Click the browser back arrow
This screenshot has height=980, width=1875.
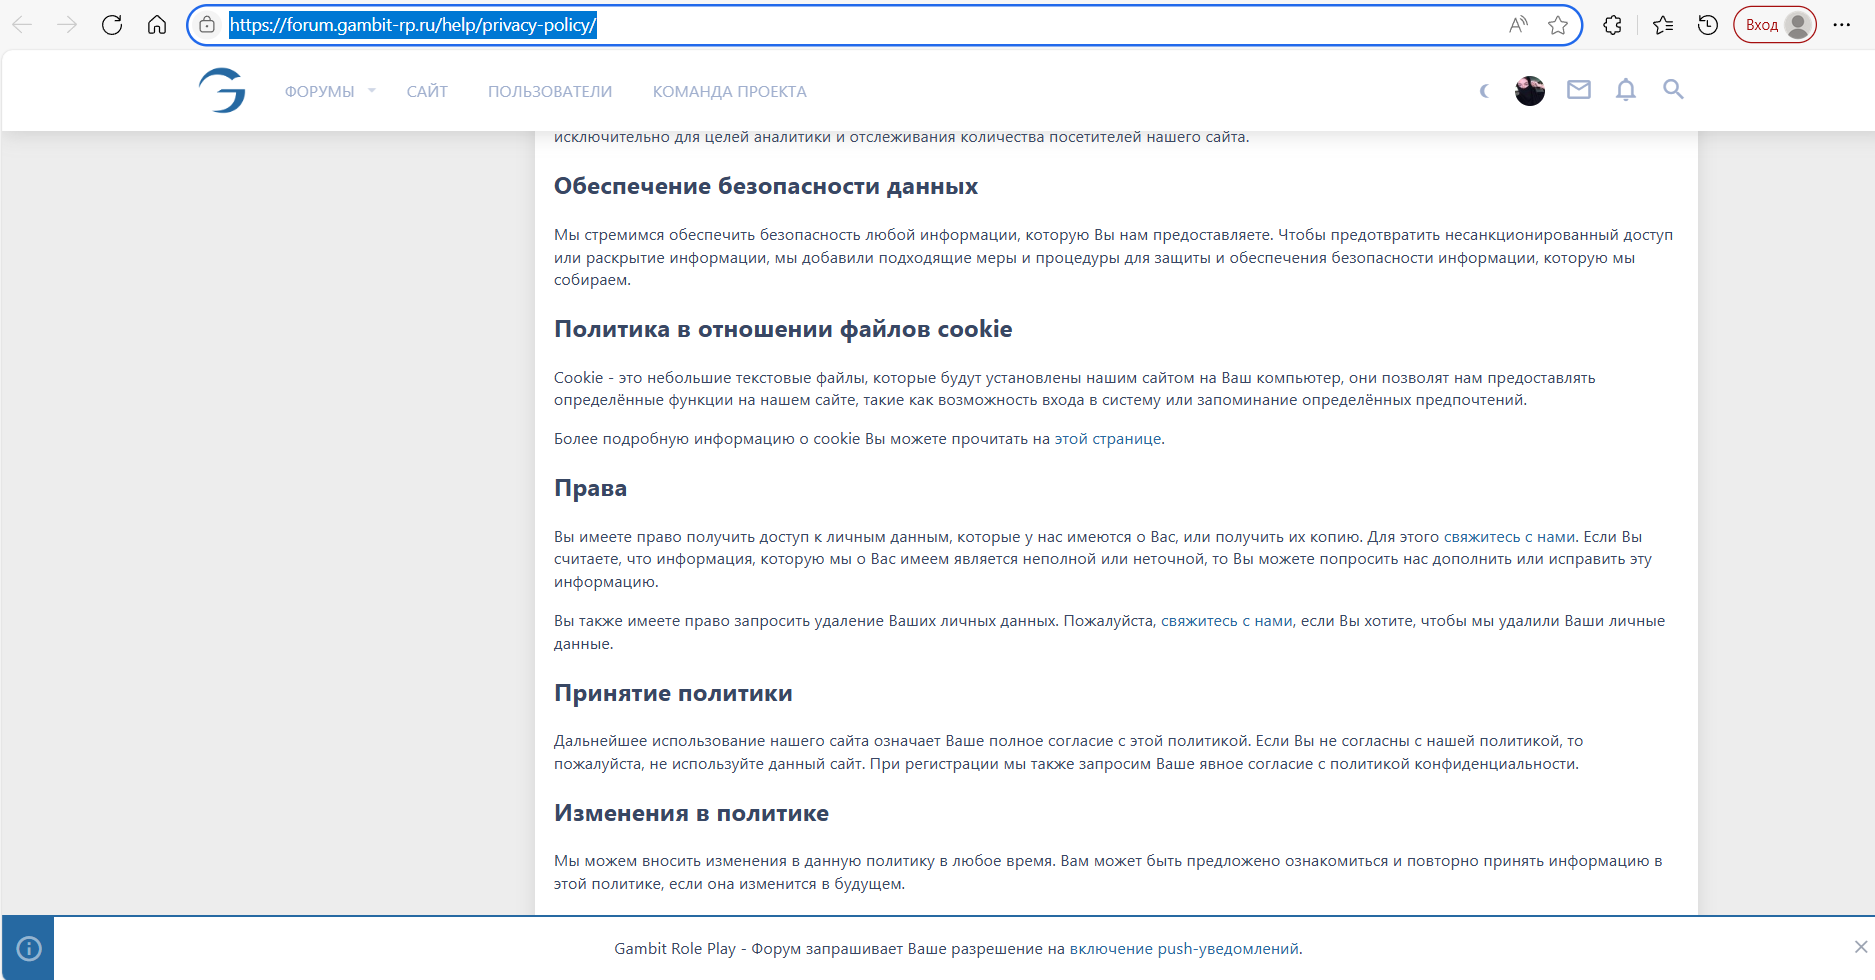click(x=22, y=25)
